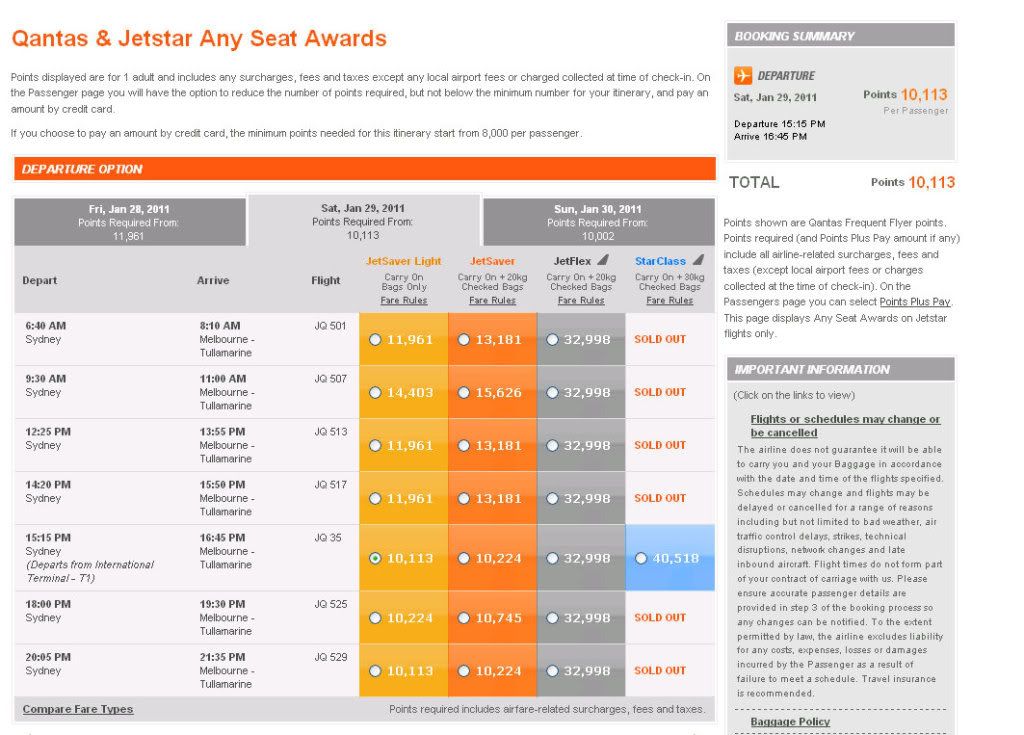The width and height of the screenshot is (1024, 735).
Task: Select JetSaver 15,626 for flight JQ 507
Action: pos(464,393)
